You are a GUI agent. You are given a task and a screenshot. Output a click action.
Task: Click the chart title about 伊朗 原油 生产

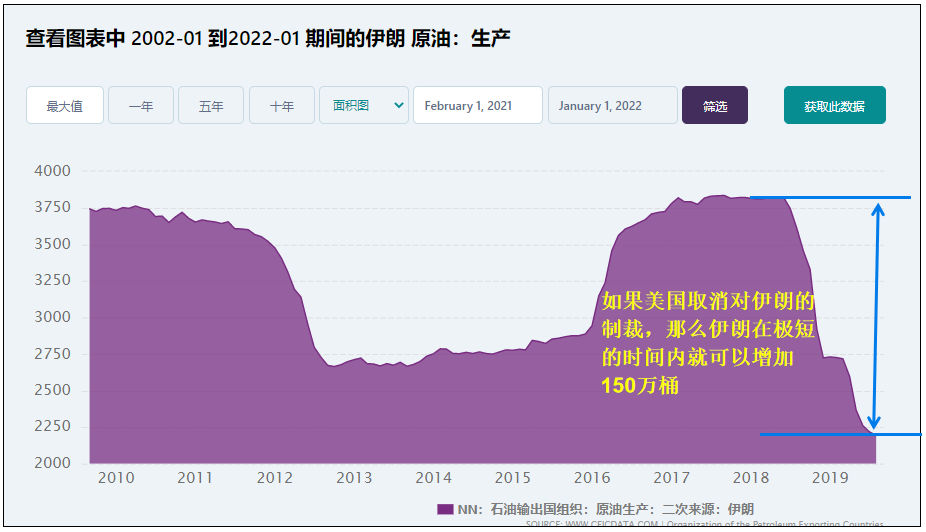click(x=268, y=39)
